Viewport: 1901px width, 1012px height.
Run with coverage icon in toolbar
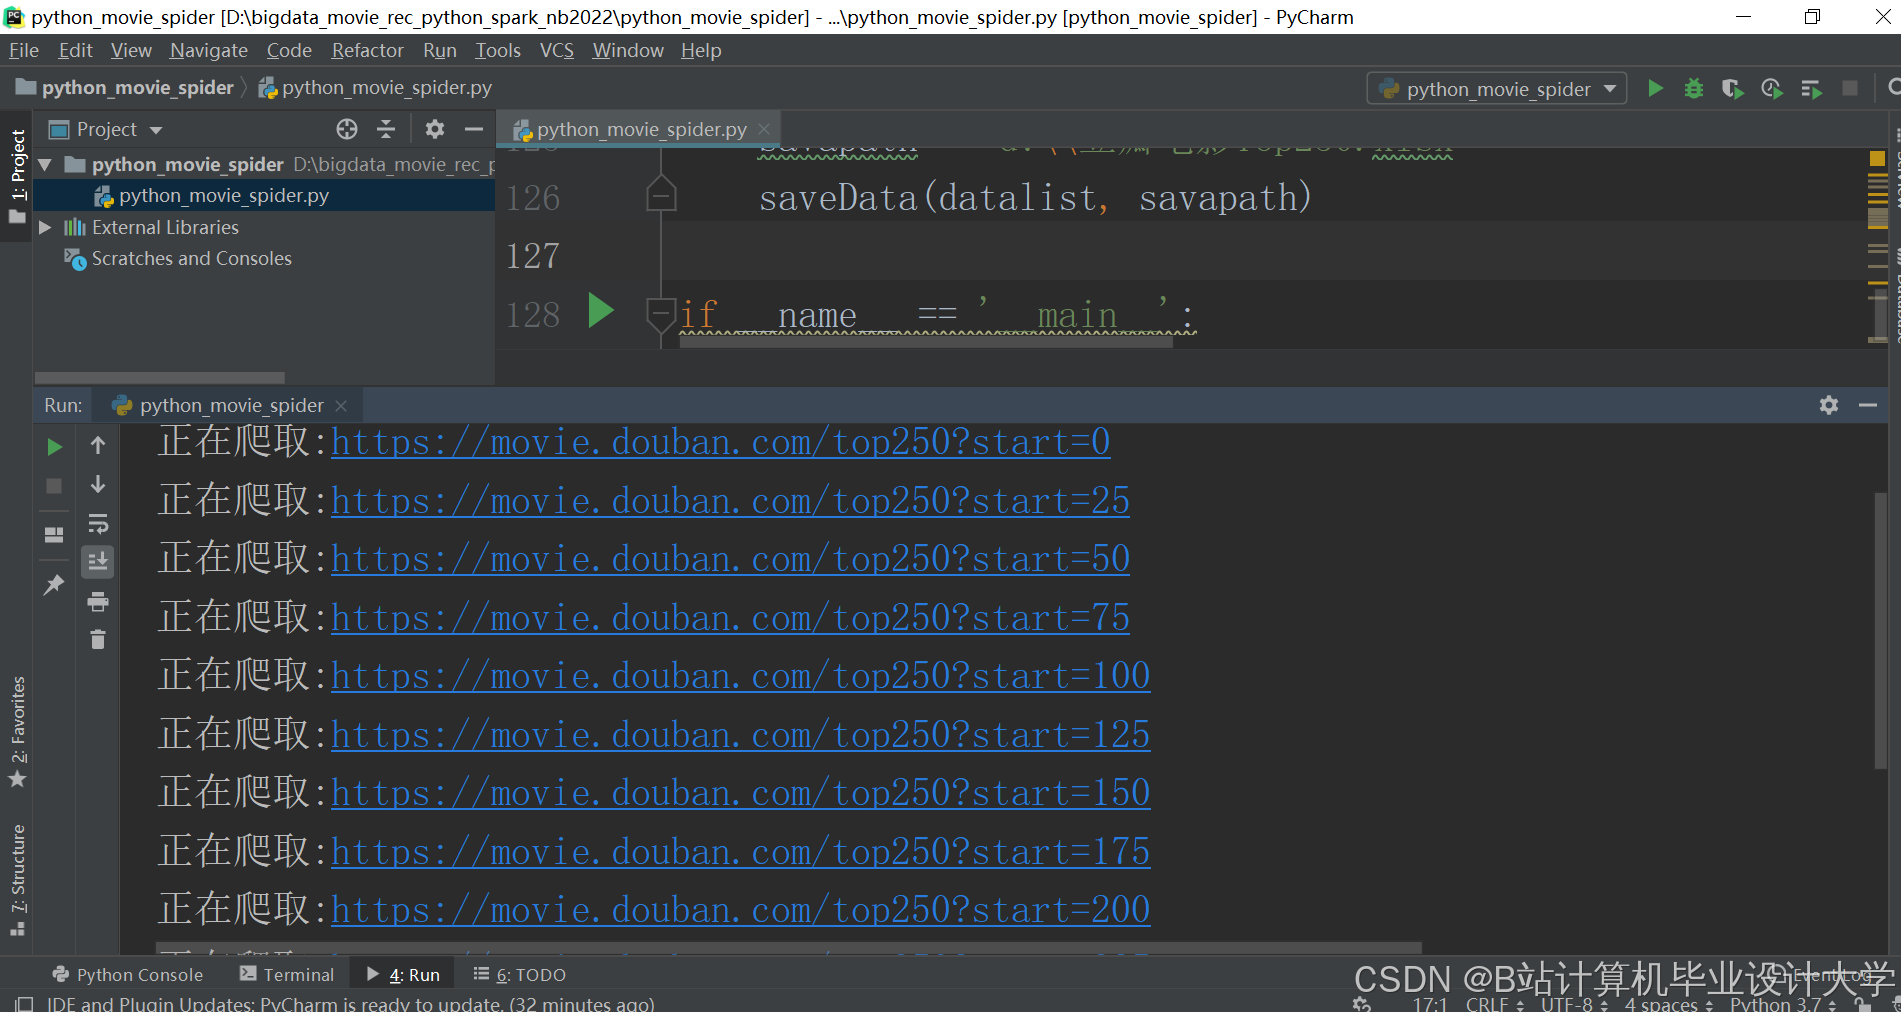pyautogui.click(x=1733, y=89)
